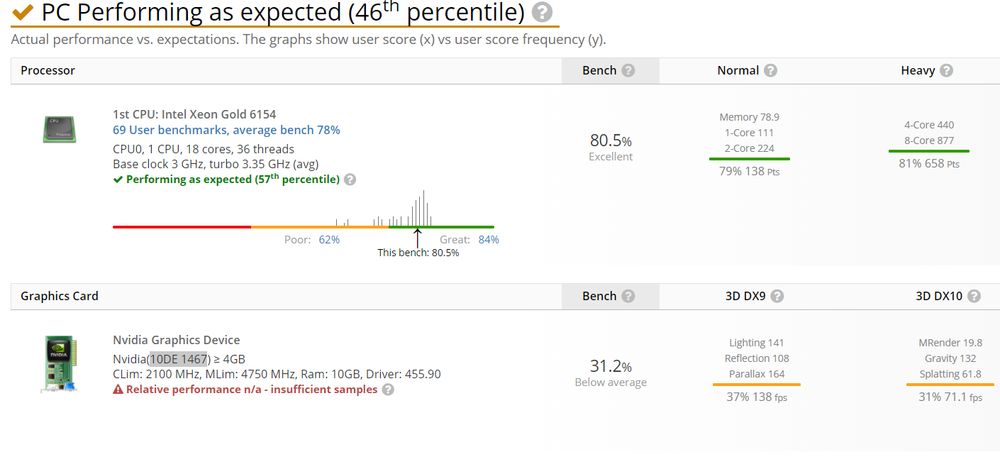Click the highlighted 10DE 1467 device ID
The height and width of the screenshot is (457, 1000).
179,359
